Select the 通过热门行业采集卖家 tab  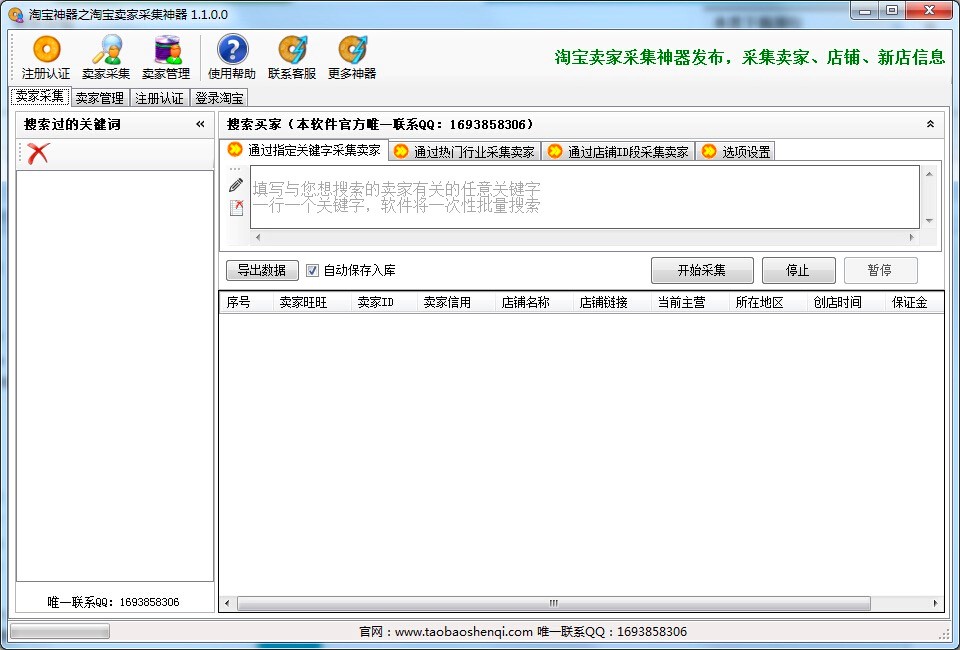point(465,152)
